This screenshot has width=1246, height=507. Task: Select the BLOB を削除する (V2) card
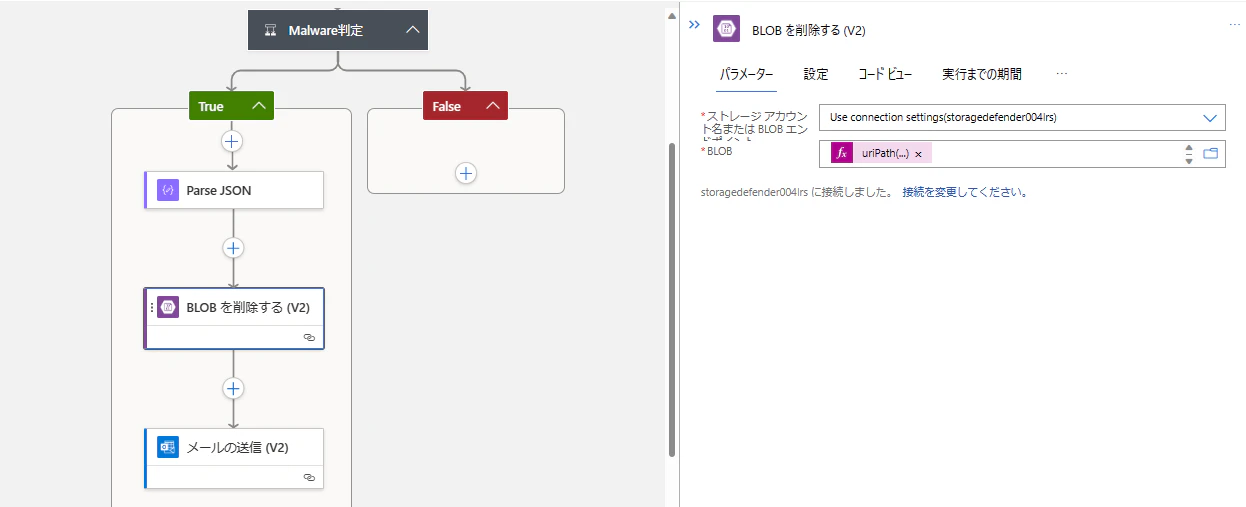pos(234,319)
